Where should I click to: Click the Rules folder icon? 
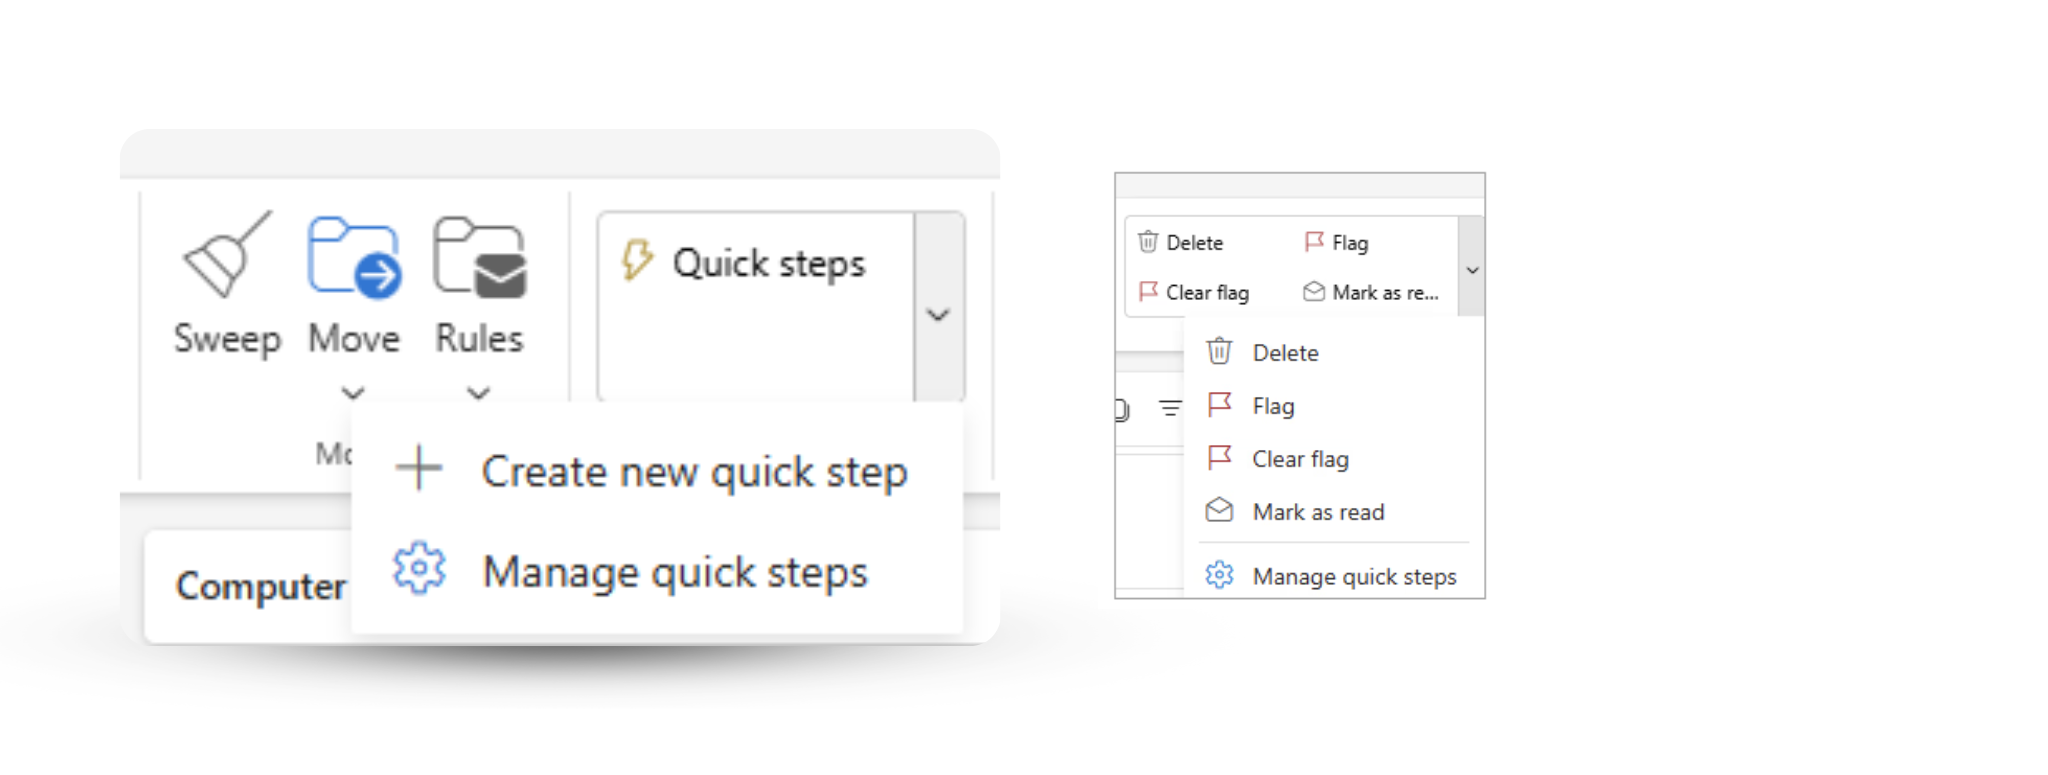[480, 258]
